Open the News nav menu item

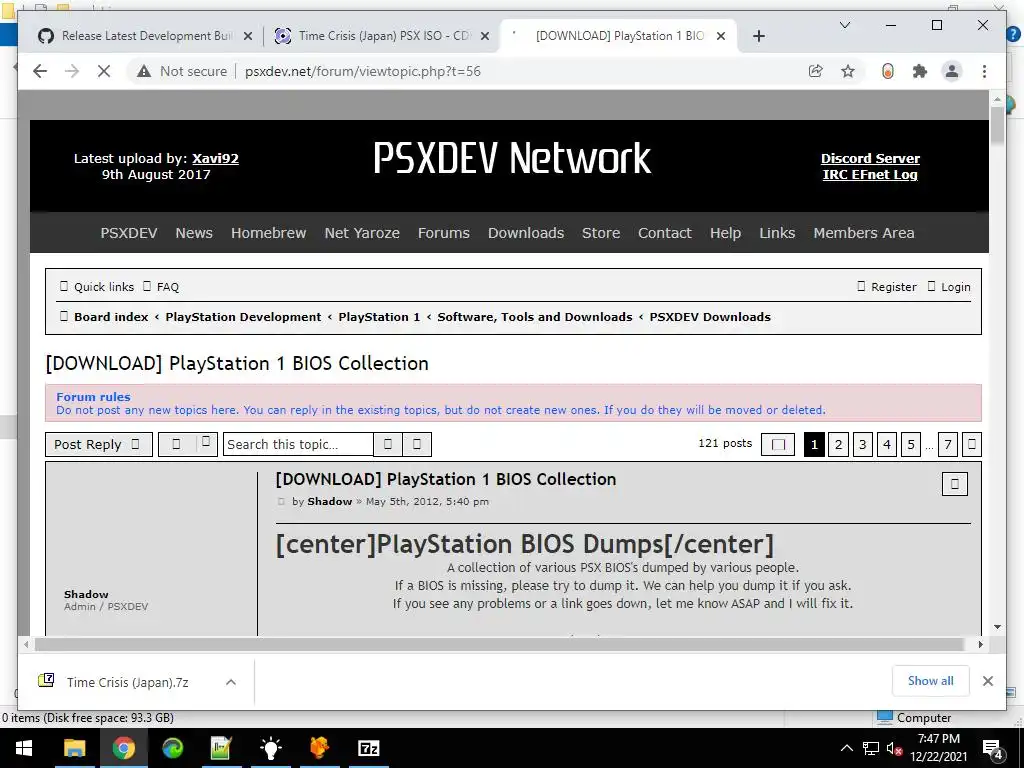tap(194, 232)
